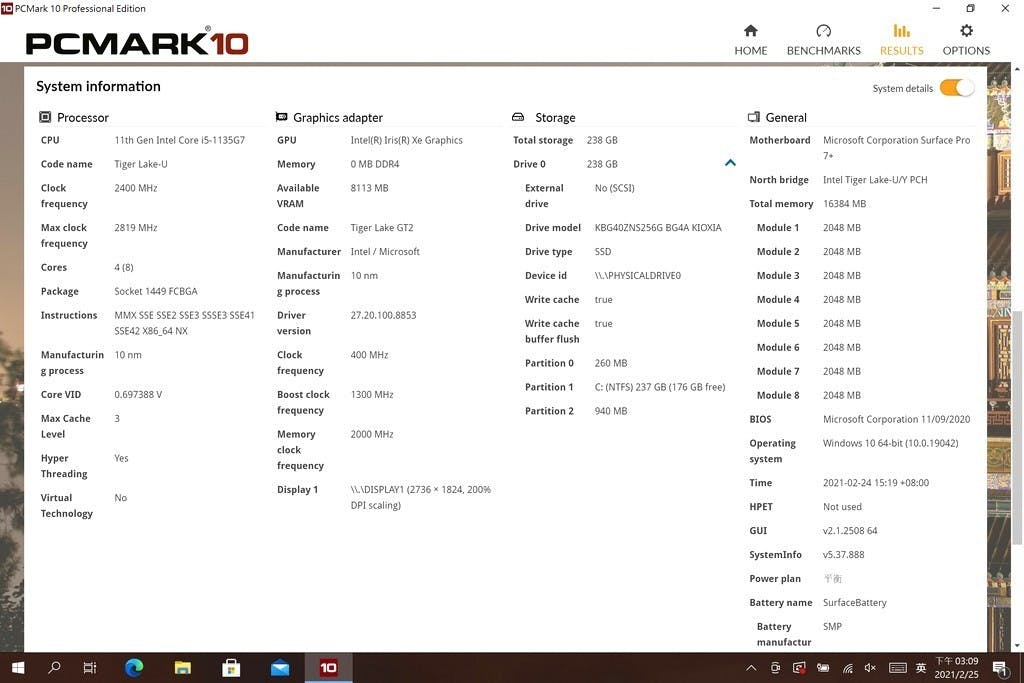Click the 'Tiger Lake-U' code name value
The image size is (1024, 683).
[141, 164]
